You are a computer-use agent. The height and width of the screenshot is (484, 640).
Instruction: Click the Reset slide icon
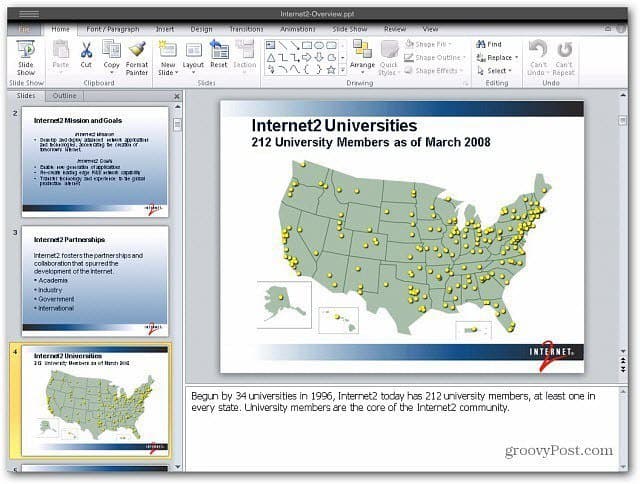point(219,49)
